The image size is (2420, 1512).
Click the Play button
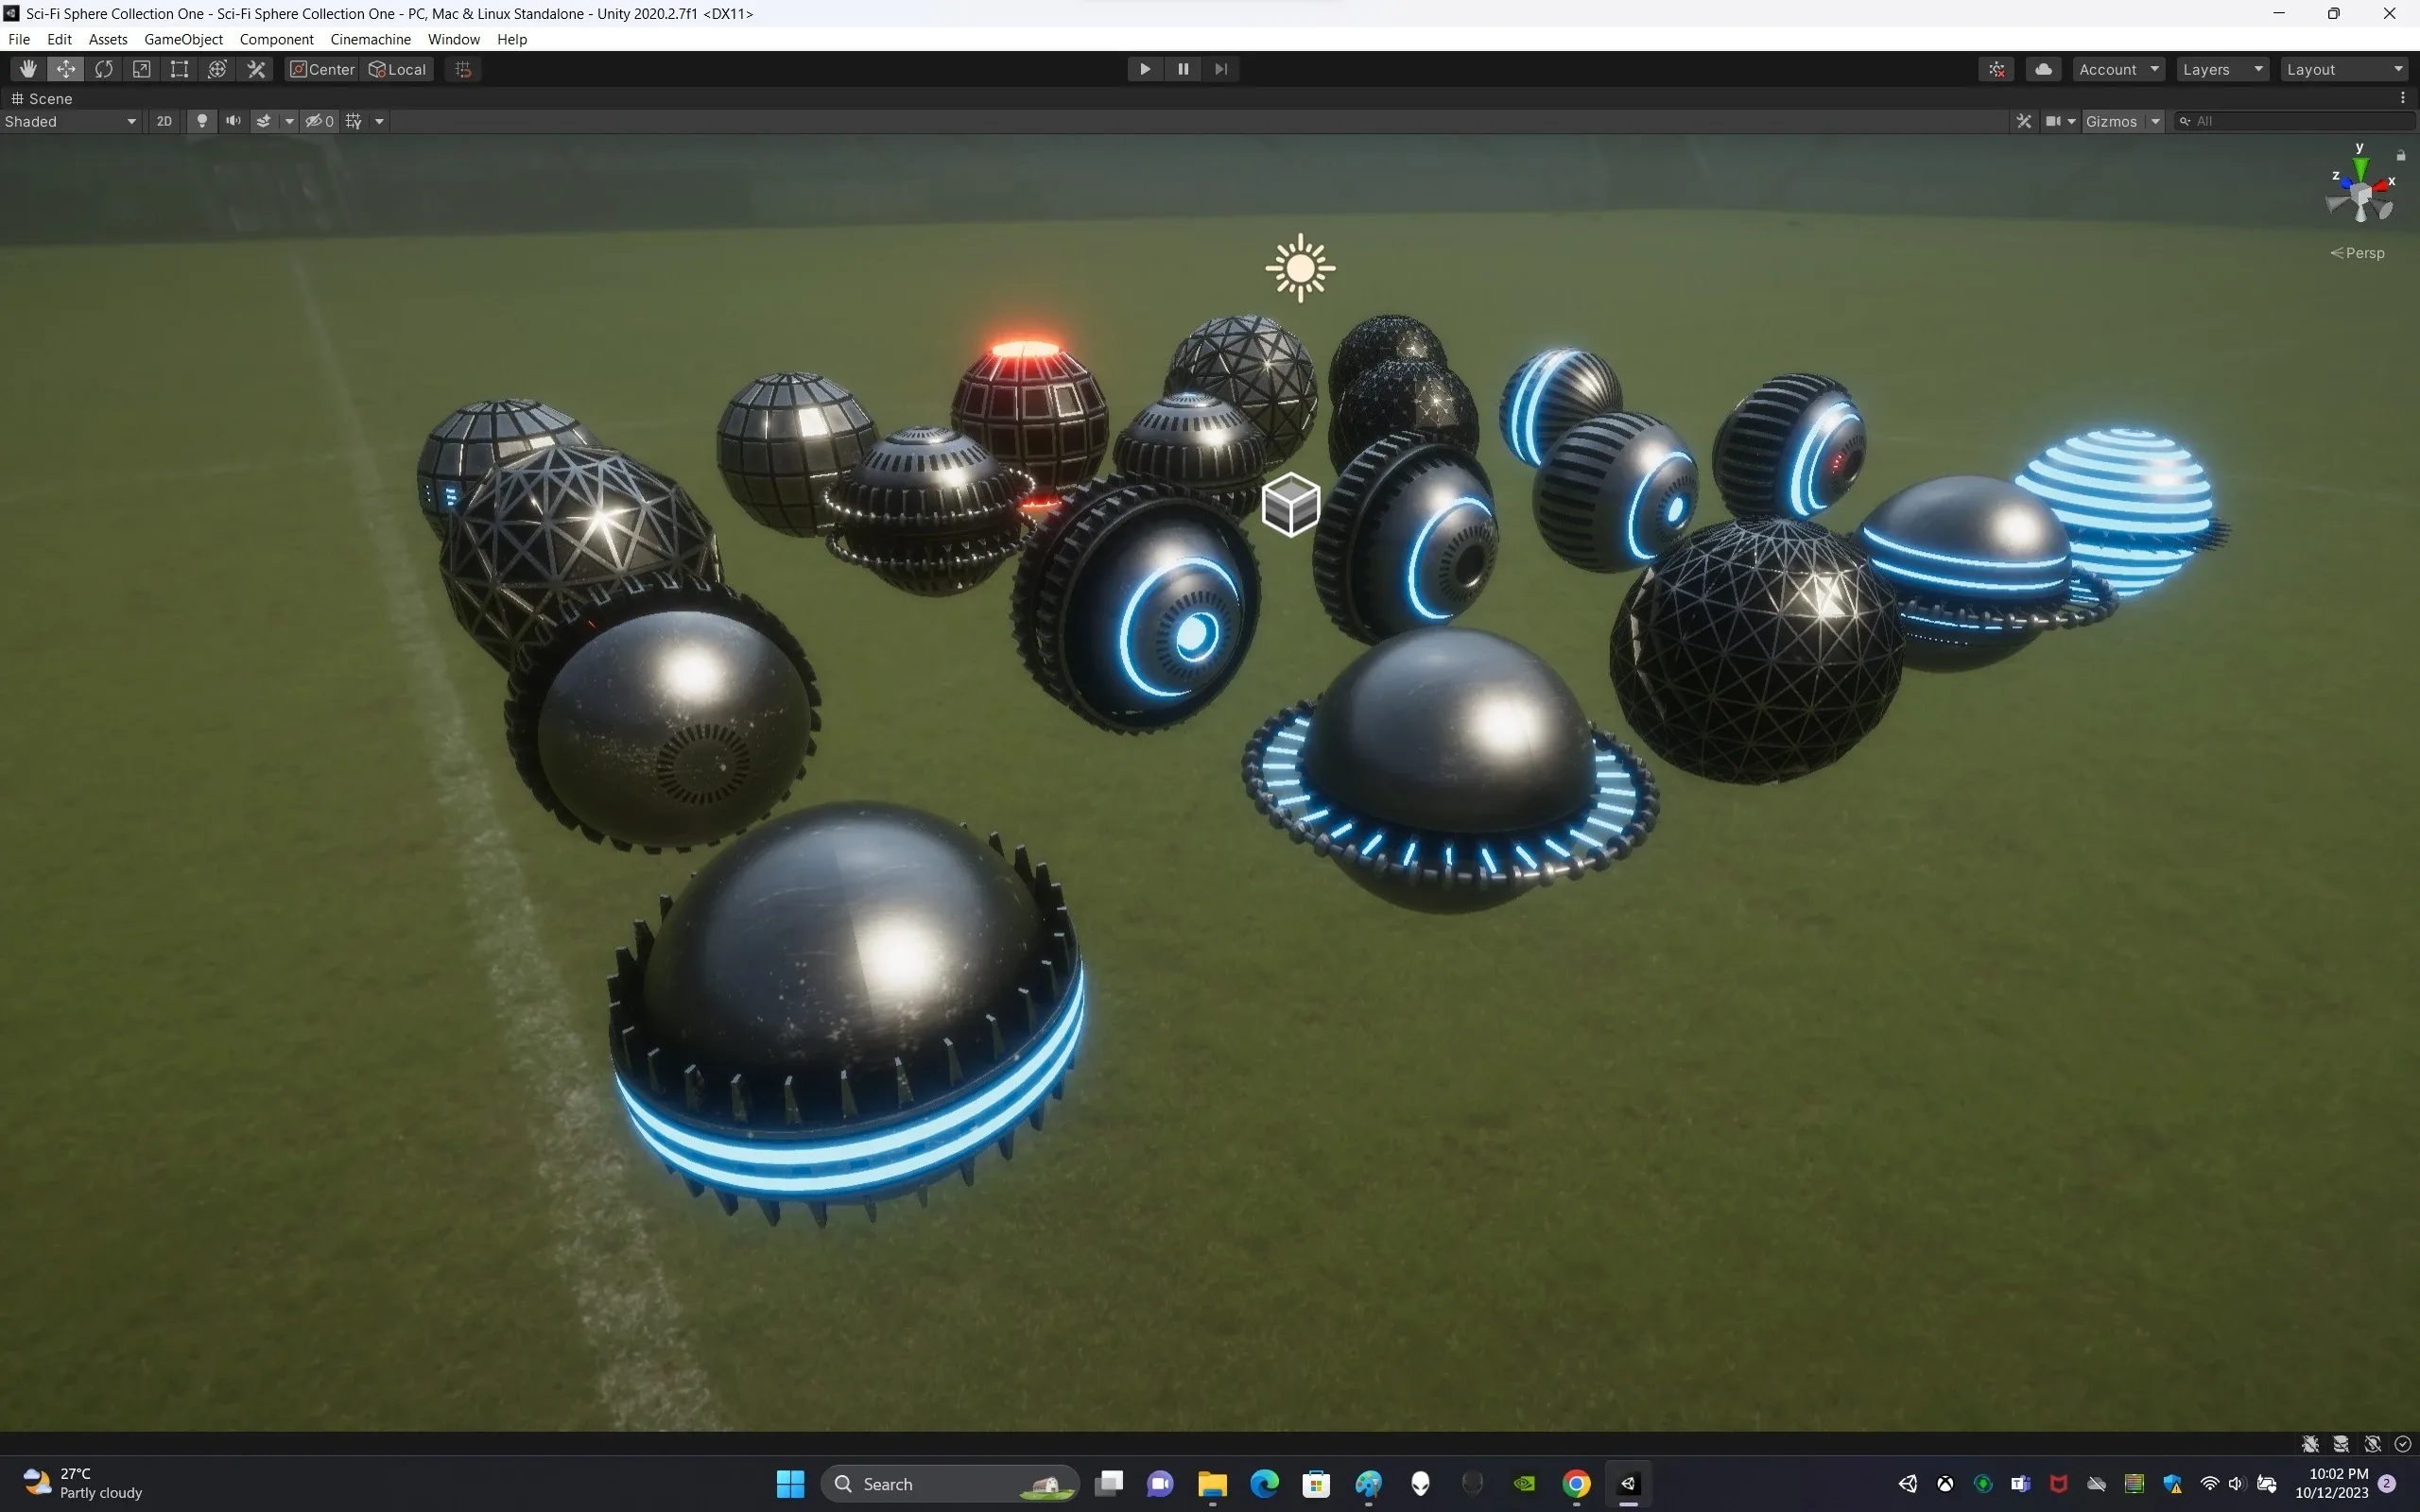[x=1145, y=69]
